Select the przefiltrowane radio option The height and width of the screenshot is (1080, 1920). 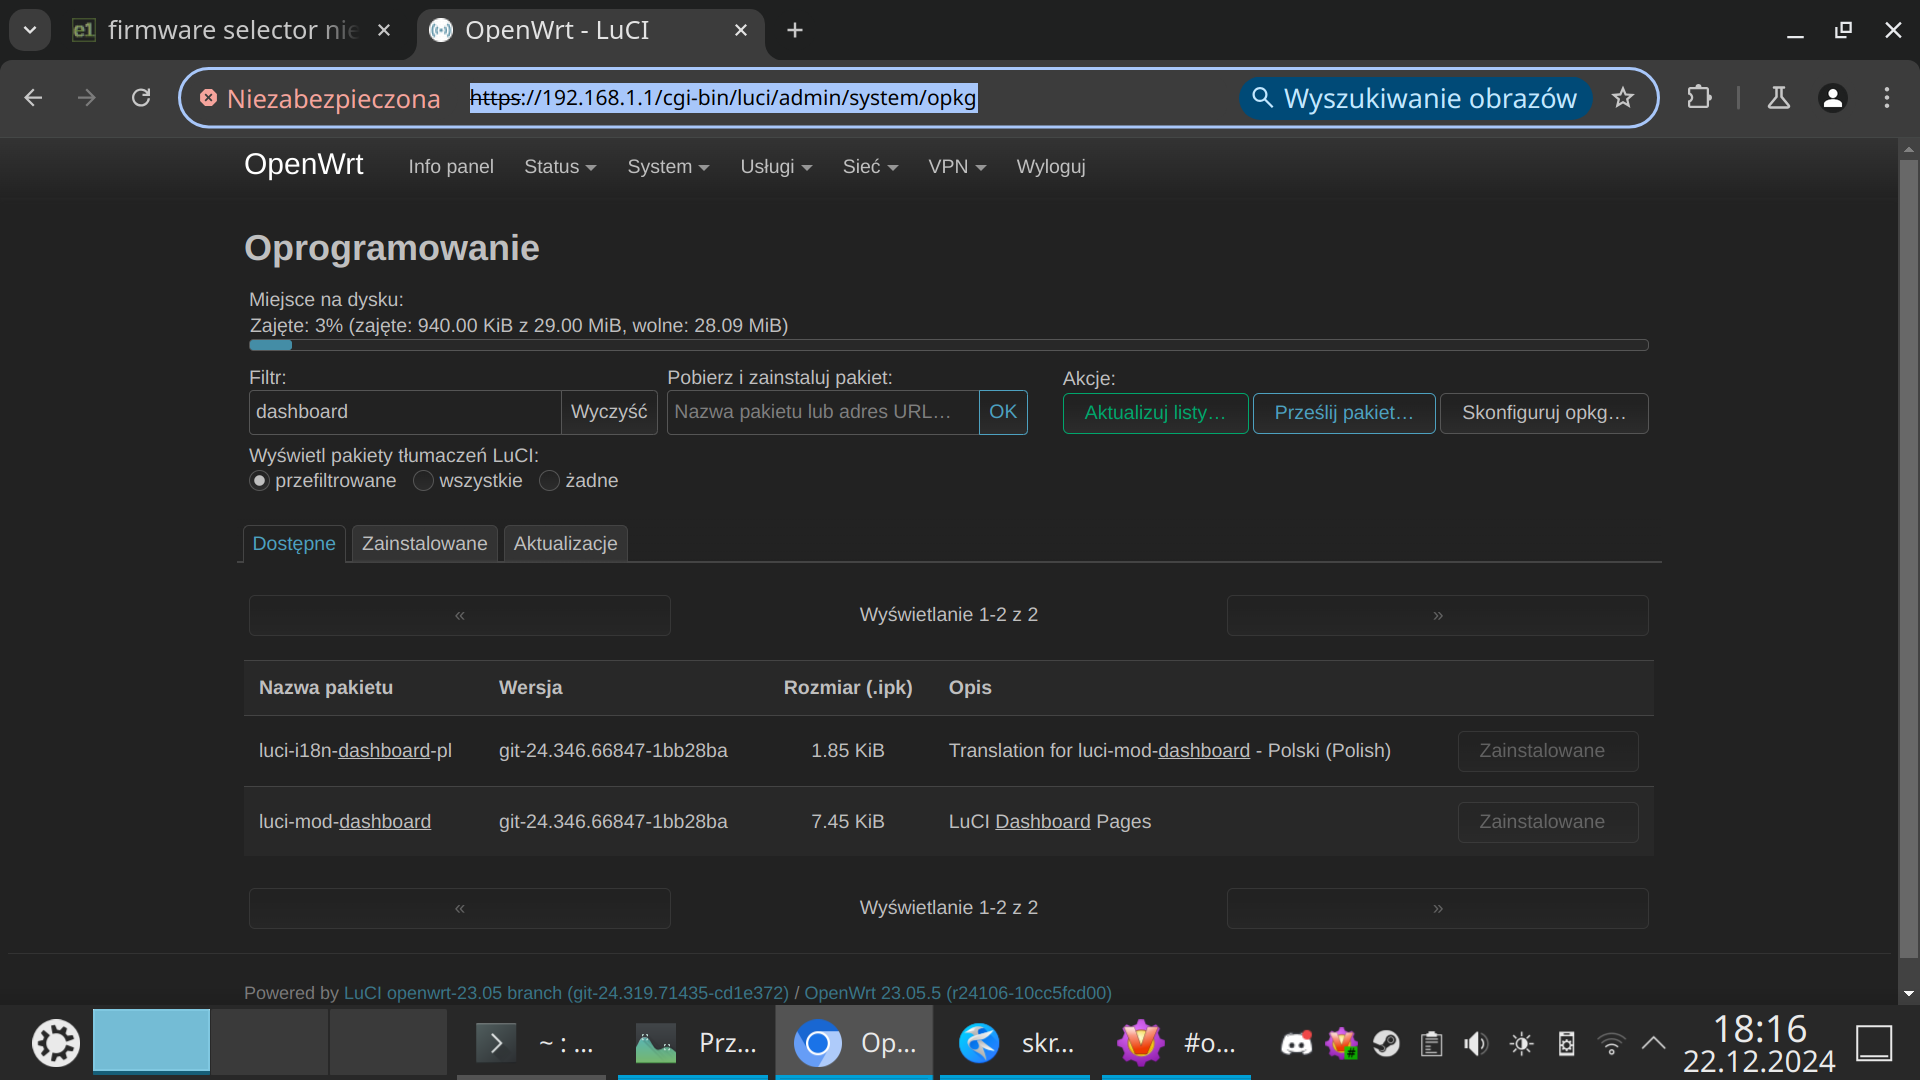click(260, 481)
